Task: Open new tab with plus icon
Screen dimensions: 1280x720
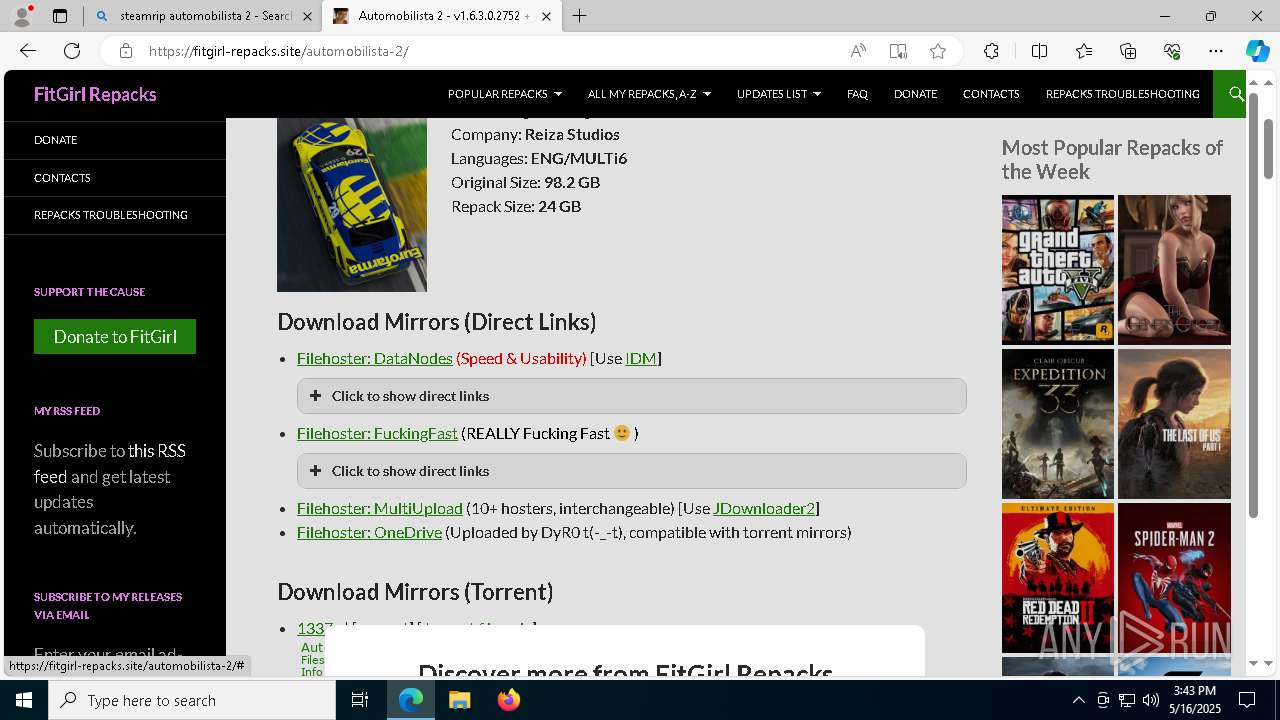Action: [x=580, y=16]
